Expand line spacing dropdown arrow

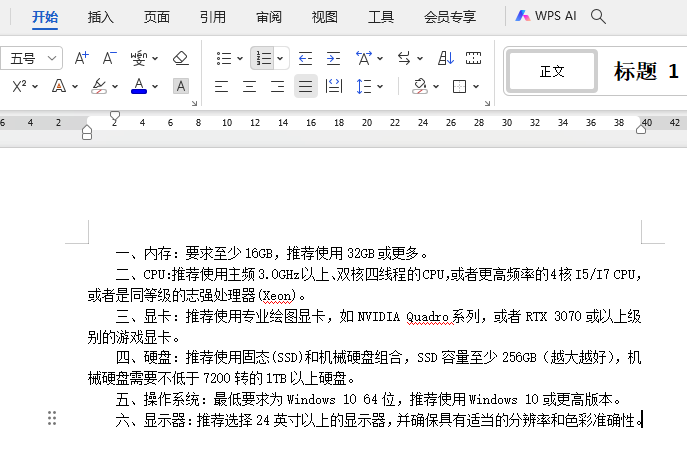[380, 87]
